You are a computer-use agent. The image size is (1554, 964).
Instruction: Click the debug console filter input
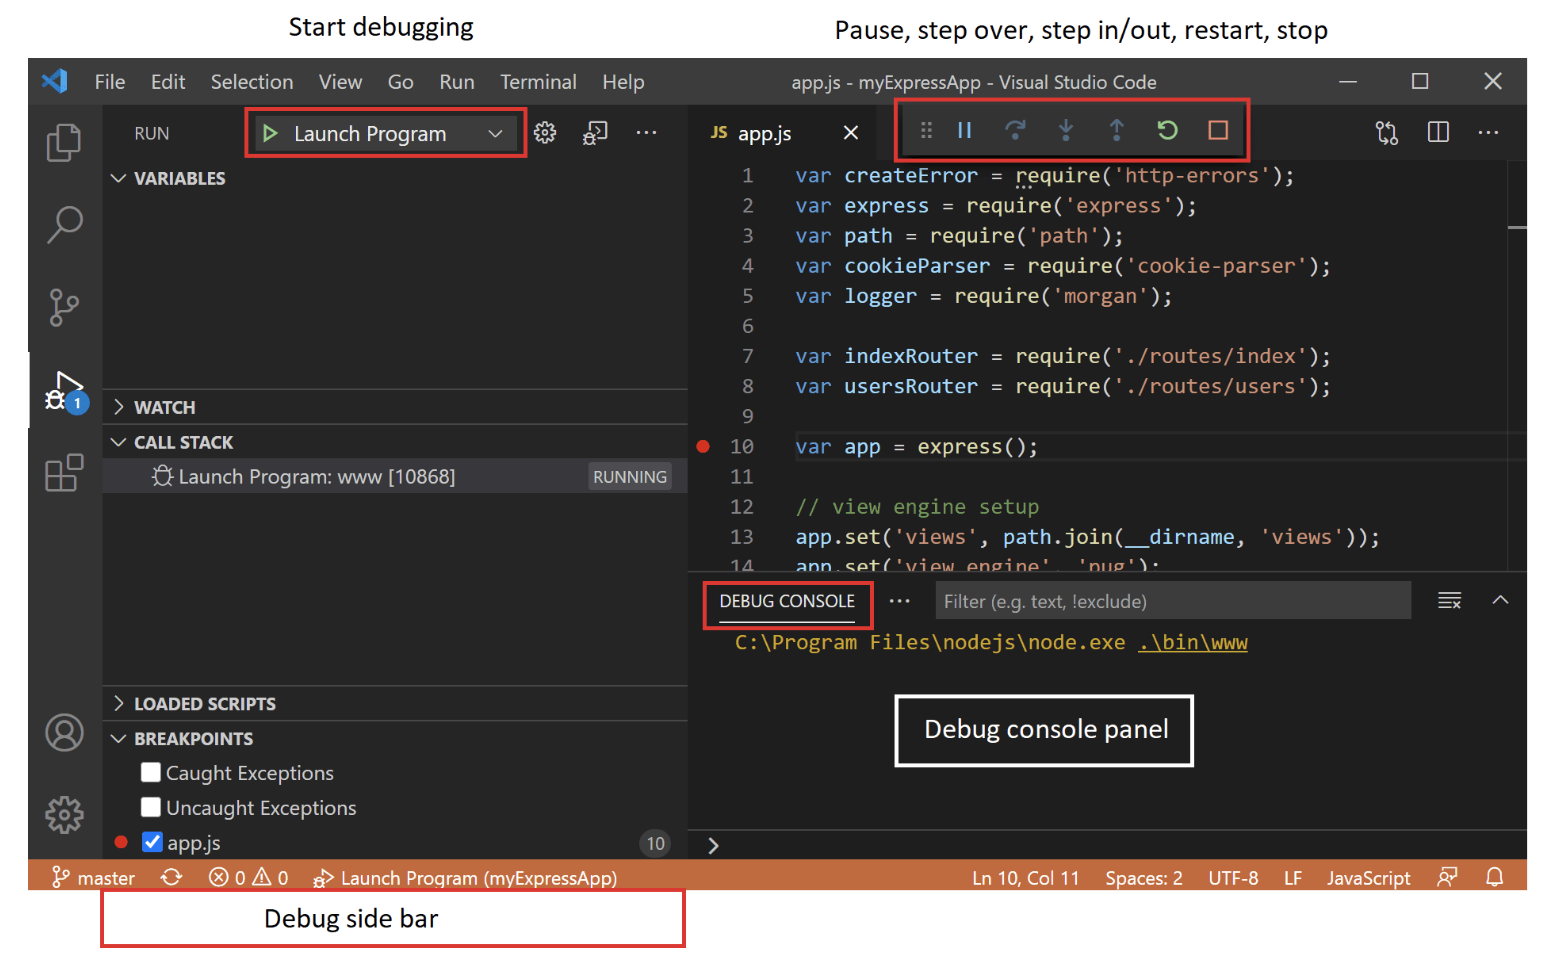pyautogui.click(x=1173, y=601)
